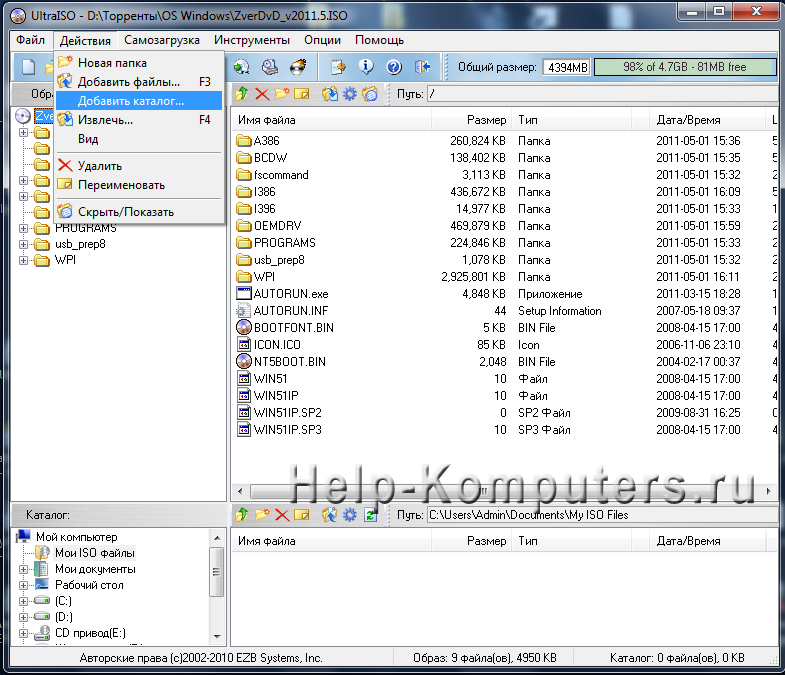Go up one level in local catalog toolbar
The height and width of the screenshot is (675, 785).
click(242, 515)
